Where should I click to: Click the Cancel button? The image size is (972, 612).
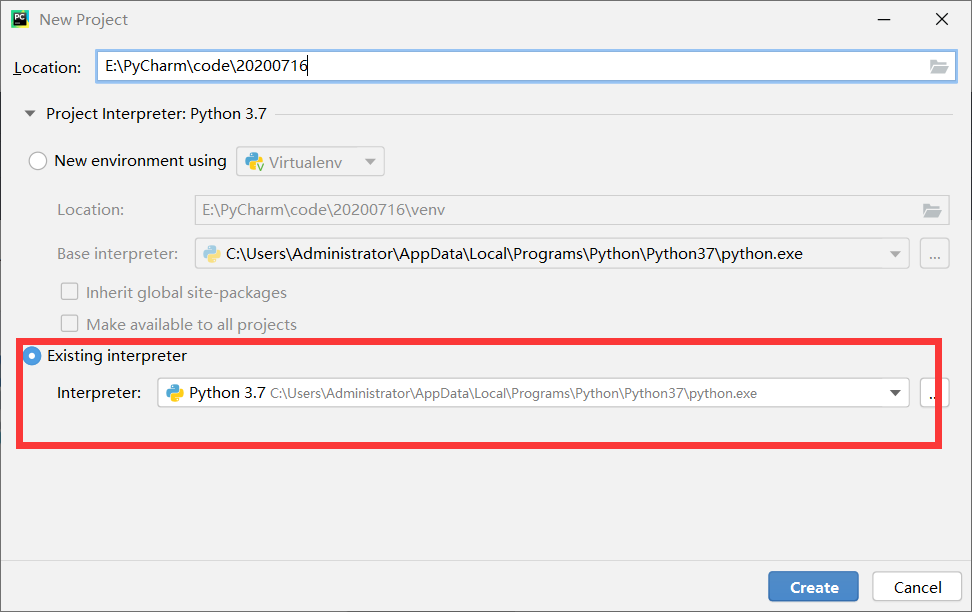(917, 587)
